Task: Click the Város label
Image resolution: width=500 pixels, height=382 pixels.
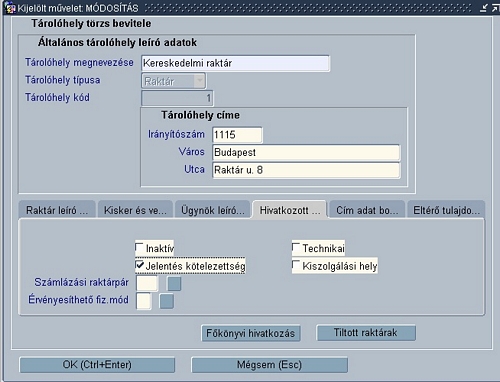Action: point(192,152)
